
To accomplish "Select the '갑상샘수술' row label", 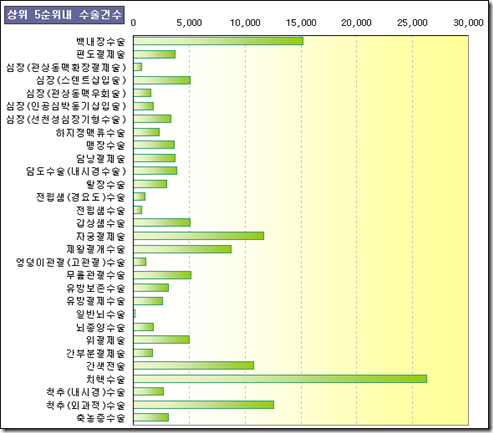I will coord(100,223).
